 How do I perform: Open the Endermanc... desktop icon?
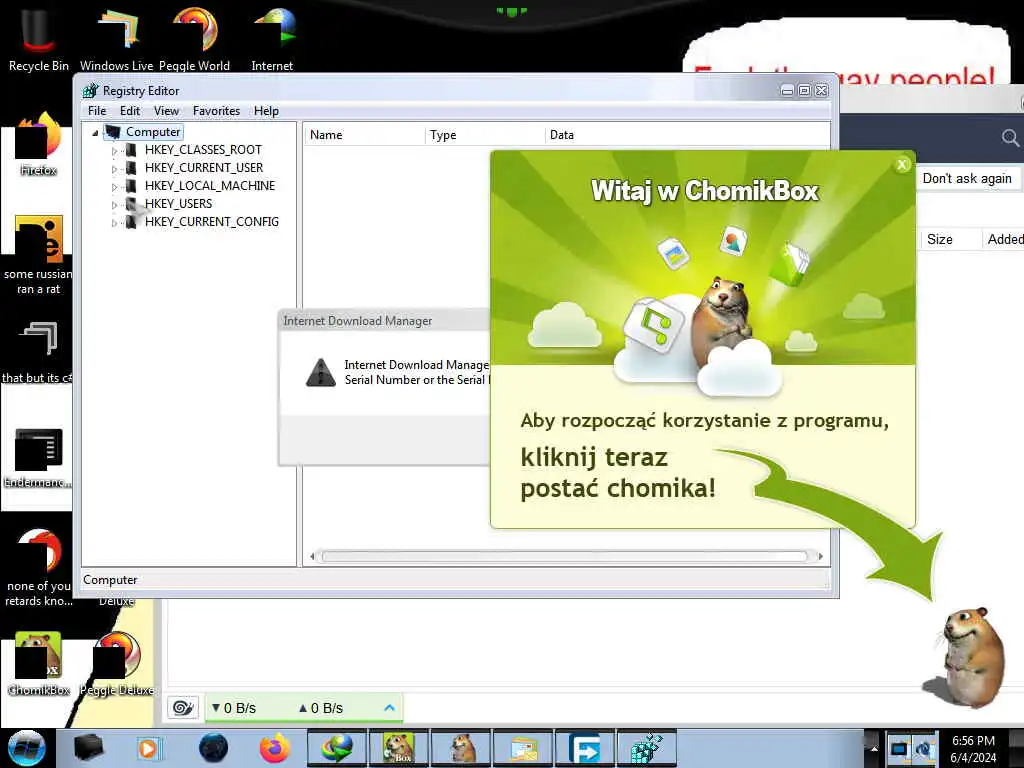[38, 457]
